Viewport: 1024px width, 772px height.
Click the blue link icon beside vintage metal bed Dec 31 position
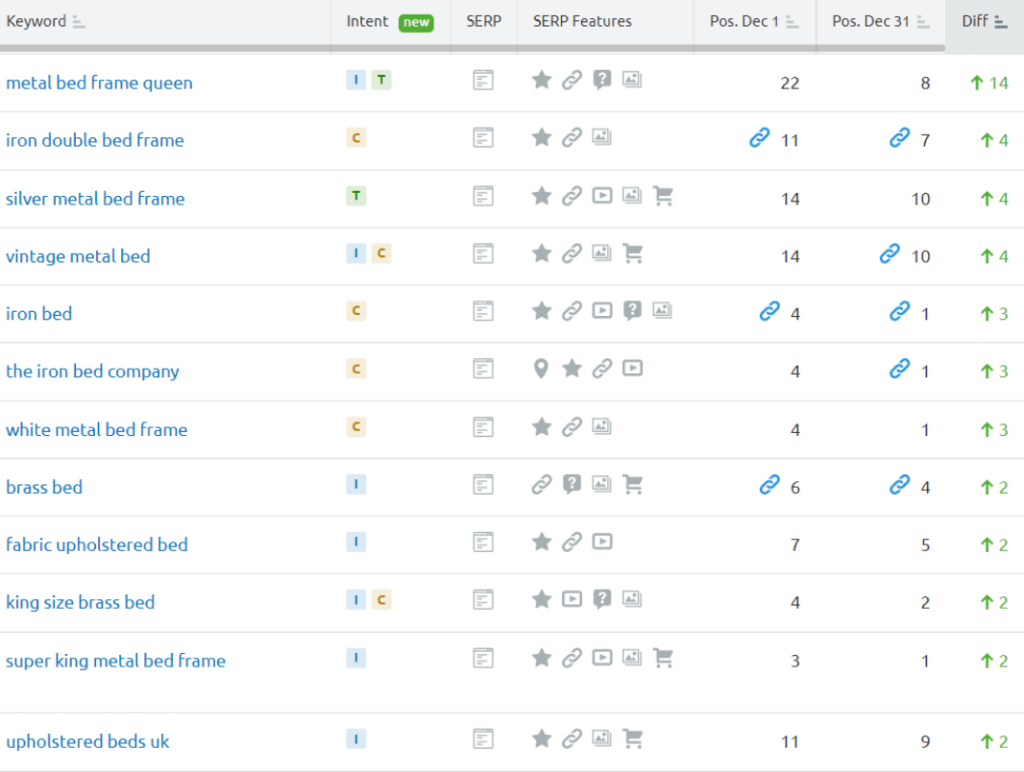(x=889, y=254)
